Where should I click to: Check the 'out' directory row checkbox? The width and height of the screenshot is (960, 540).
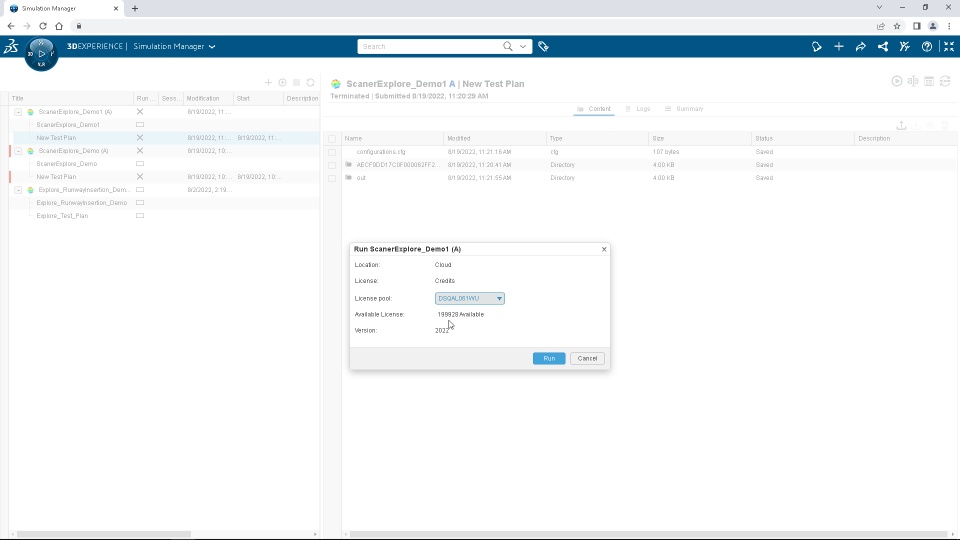coord(332,178)
